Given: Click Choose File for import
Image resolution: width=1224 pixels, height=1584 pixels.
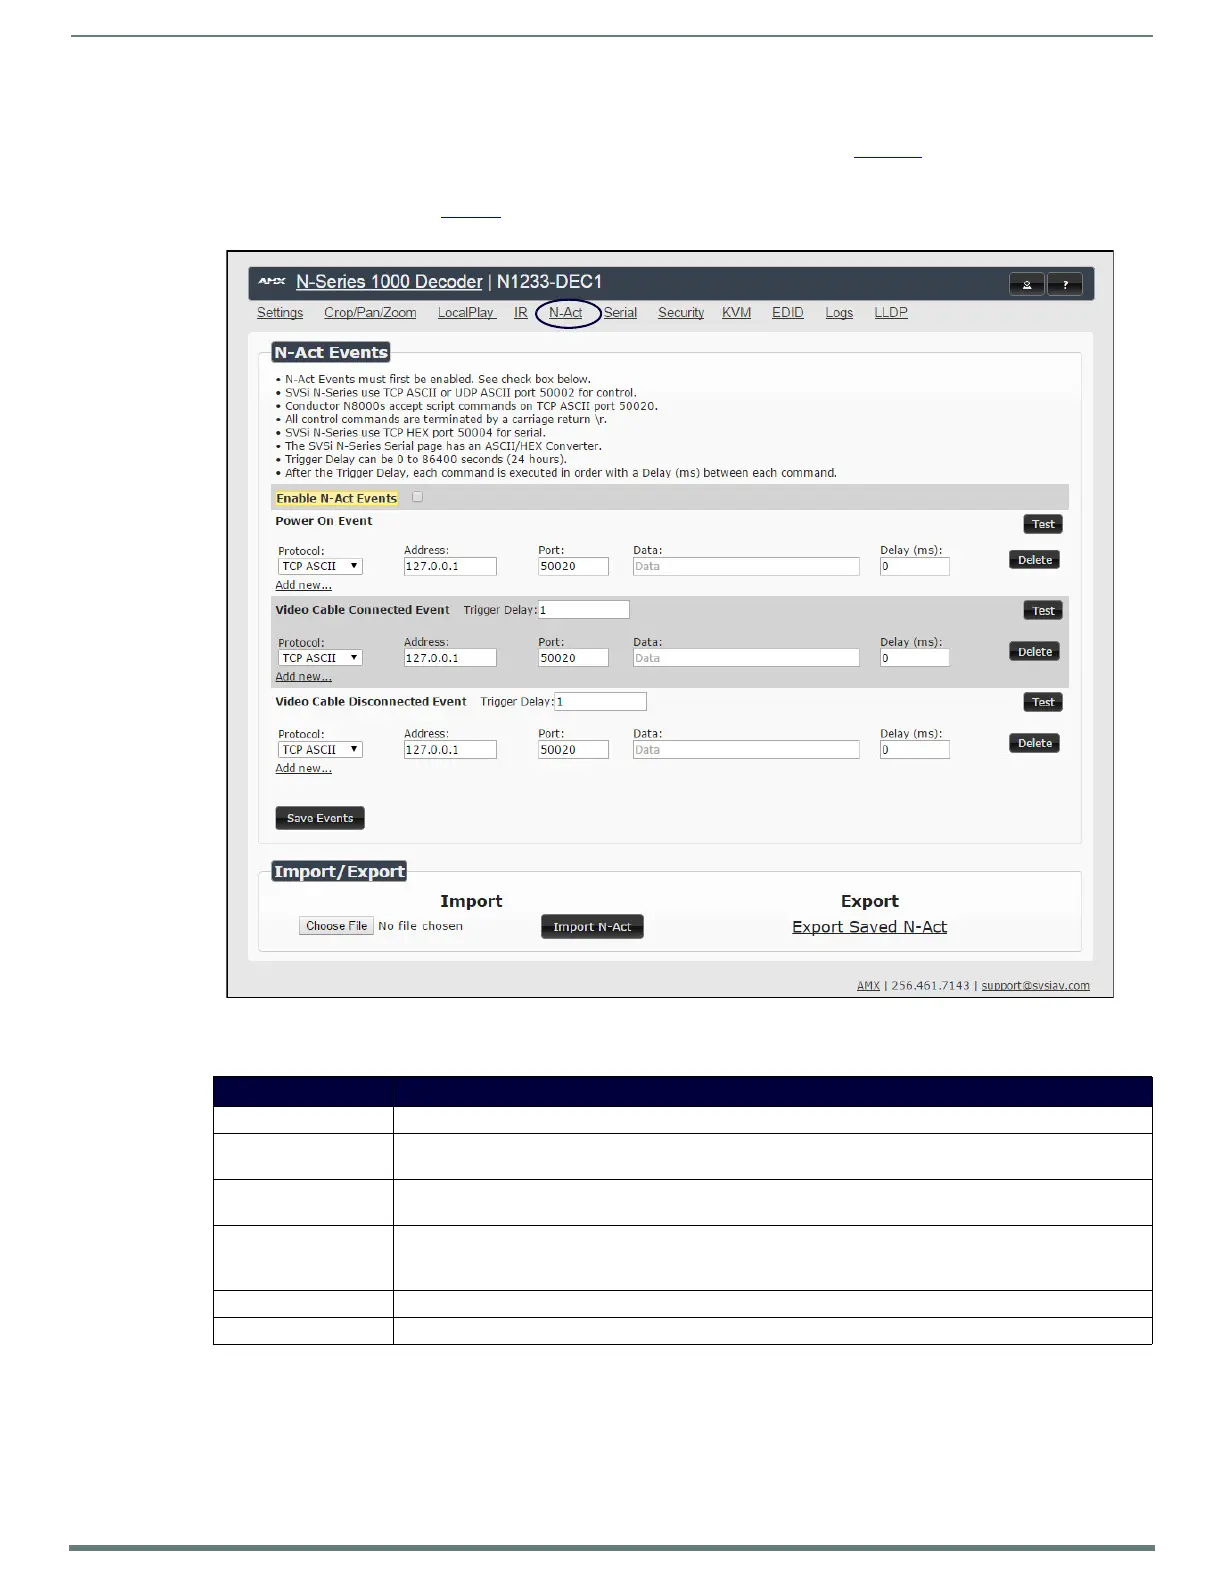Looking at the screenshot, I should tap(337, 926).
